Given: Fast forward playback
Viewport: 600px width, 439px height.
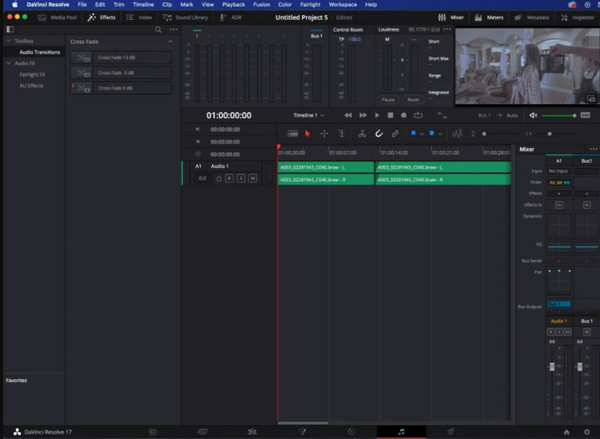Looking at the screenshot, I should [x=363, y=115].
